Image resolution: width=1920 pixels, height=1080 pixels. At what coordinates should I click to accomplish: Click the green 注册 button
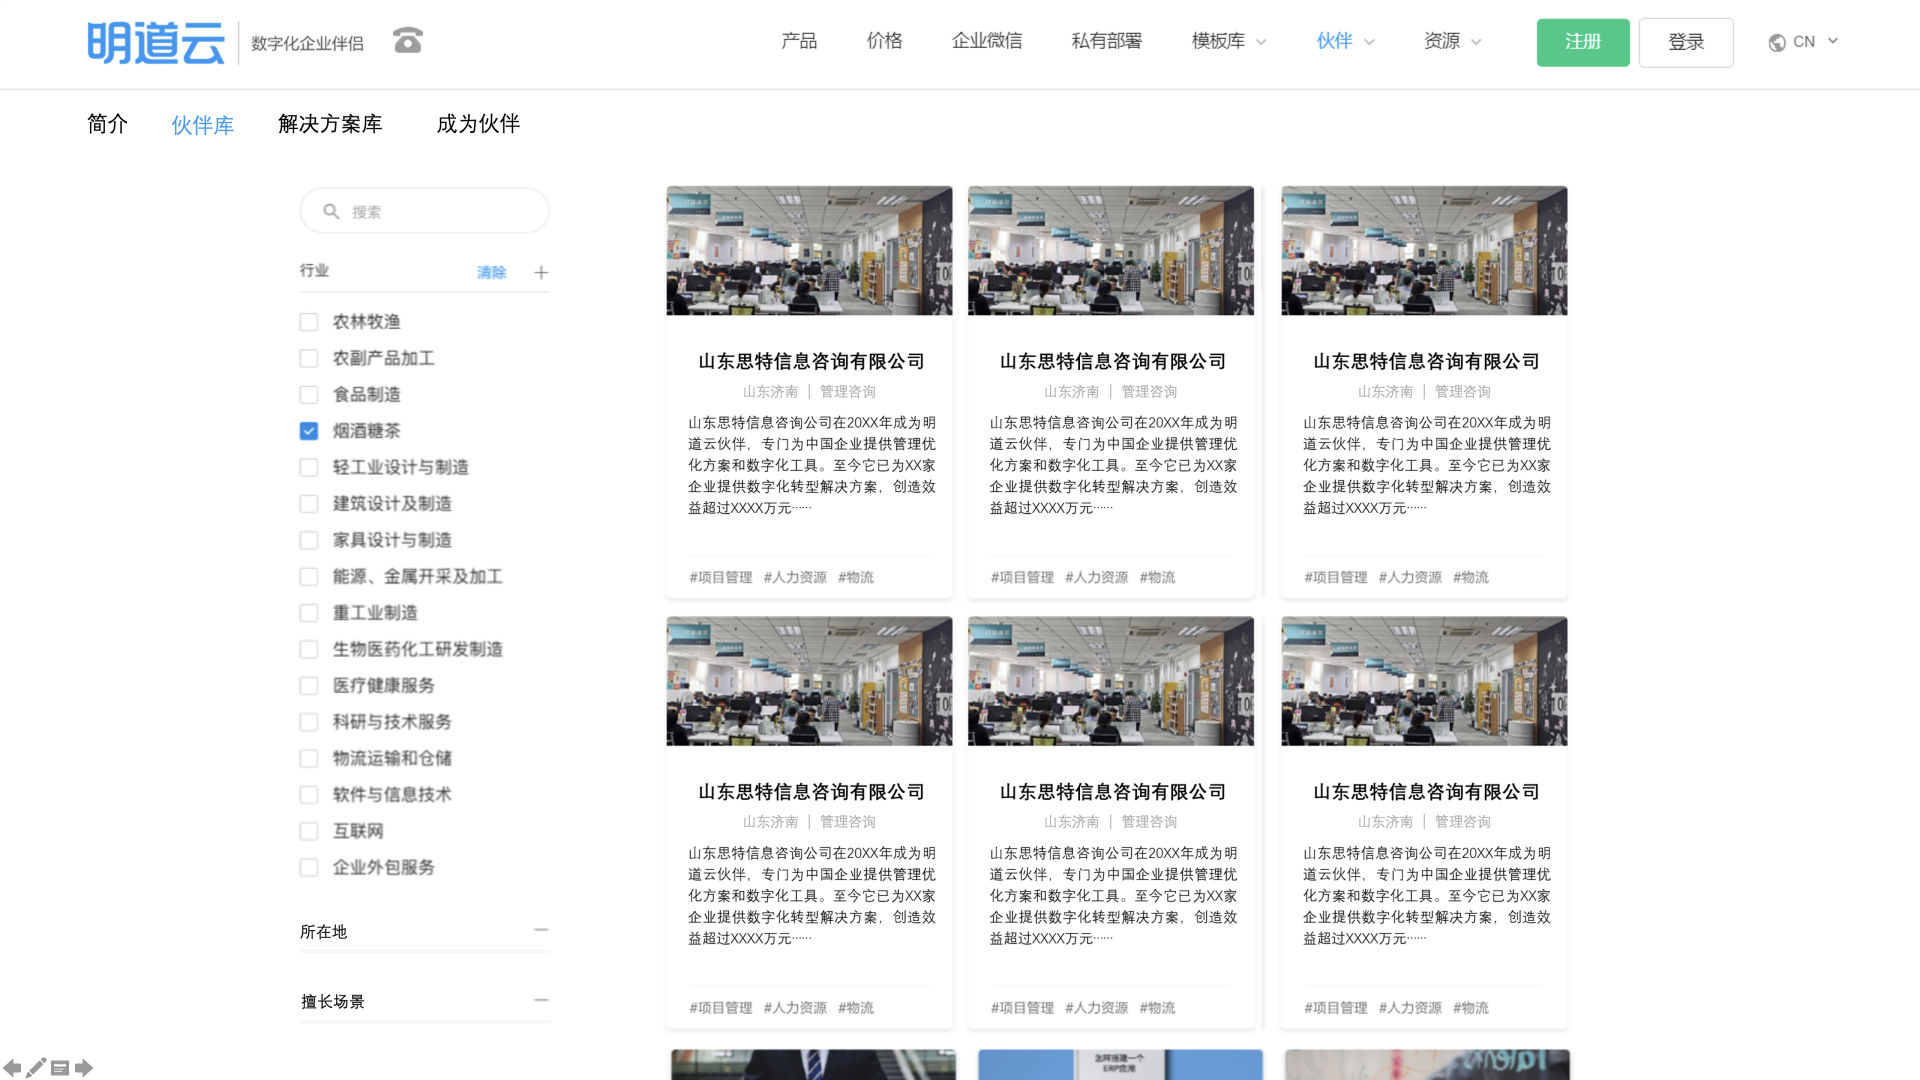coord(1582,42)
